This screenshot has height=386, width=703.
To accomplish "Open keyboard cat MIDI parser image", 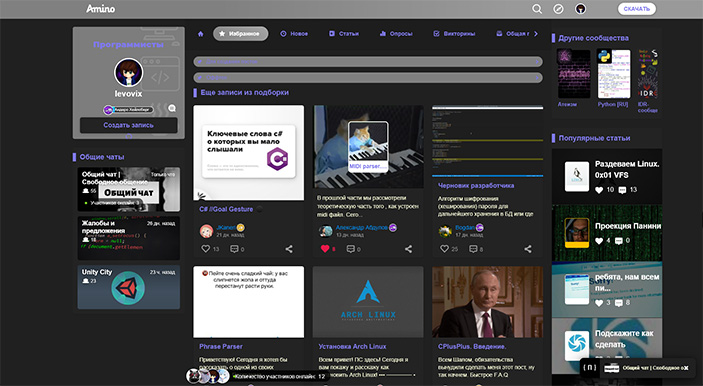I will [368, 147].
